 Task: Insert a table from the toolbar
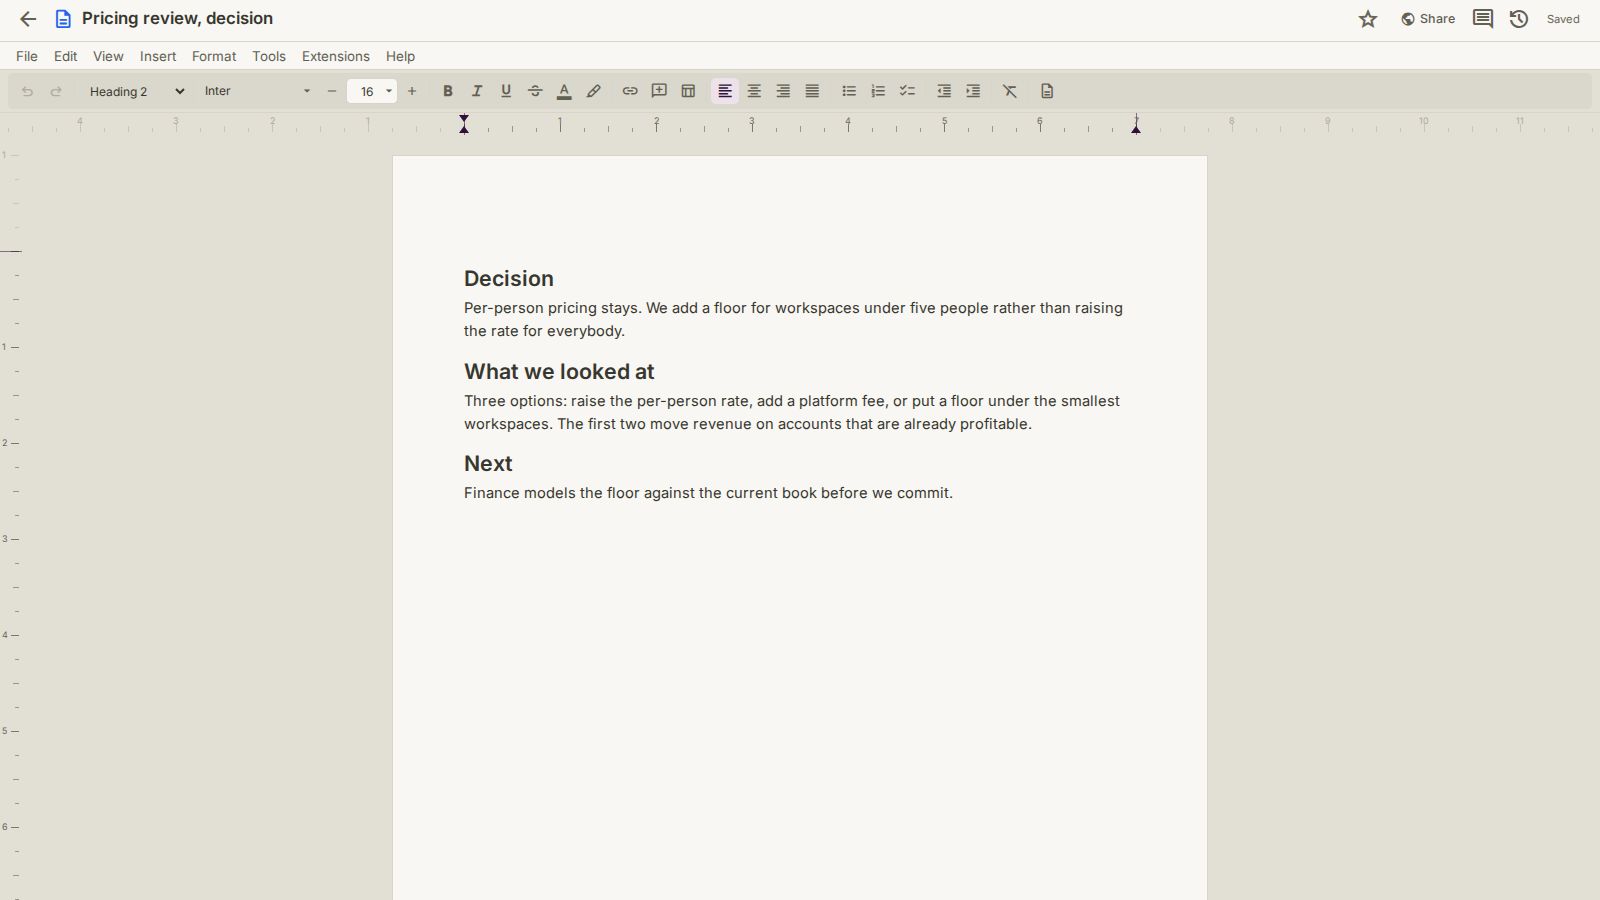688,91
